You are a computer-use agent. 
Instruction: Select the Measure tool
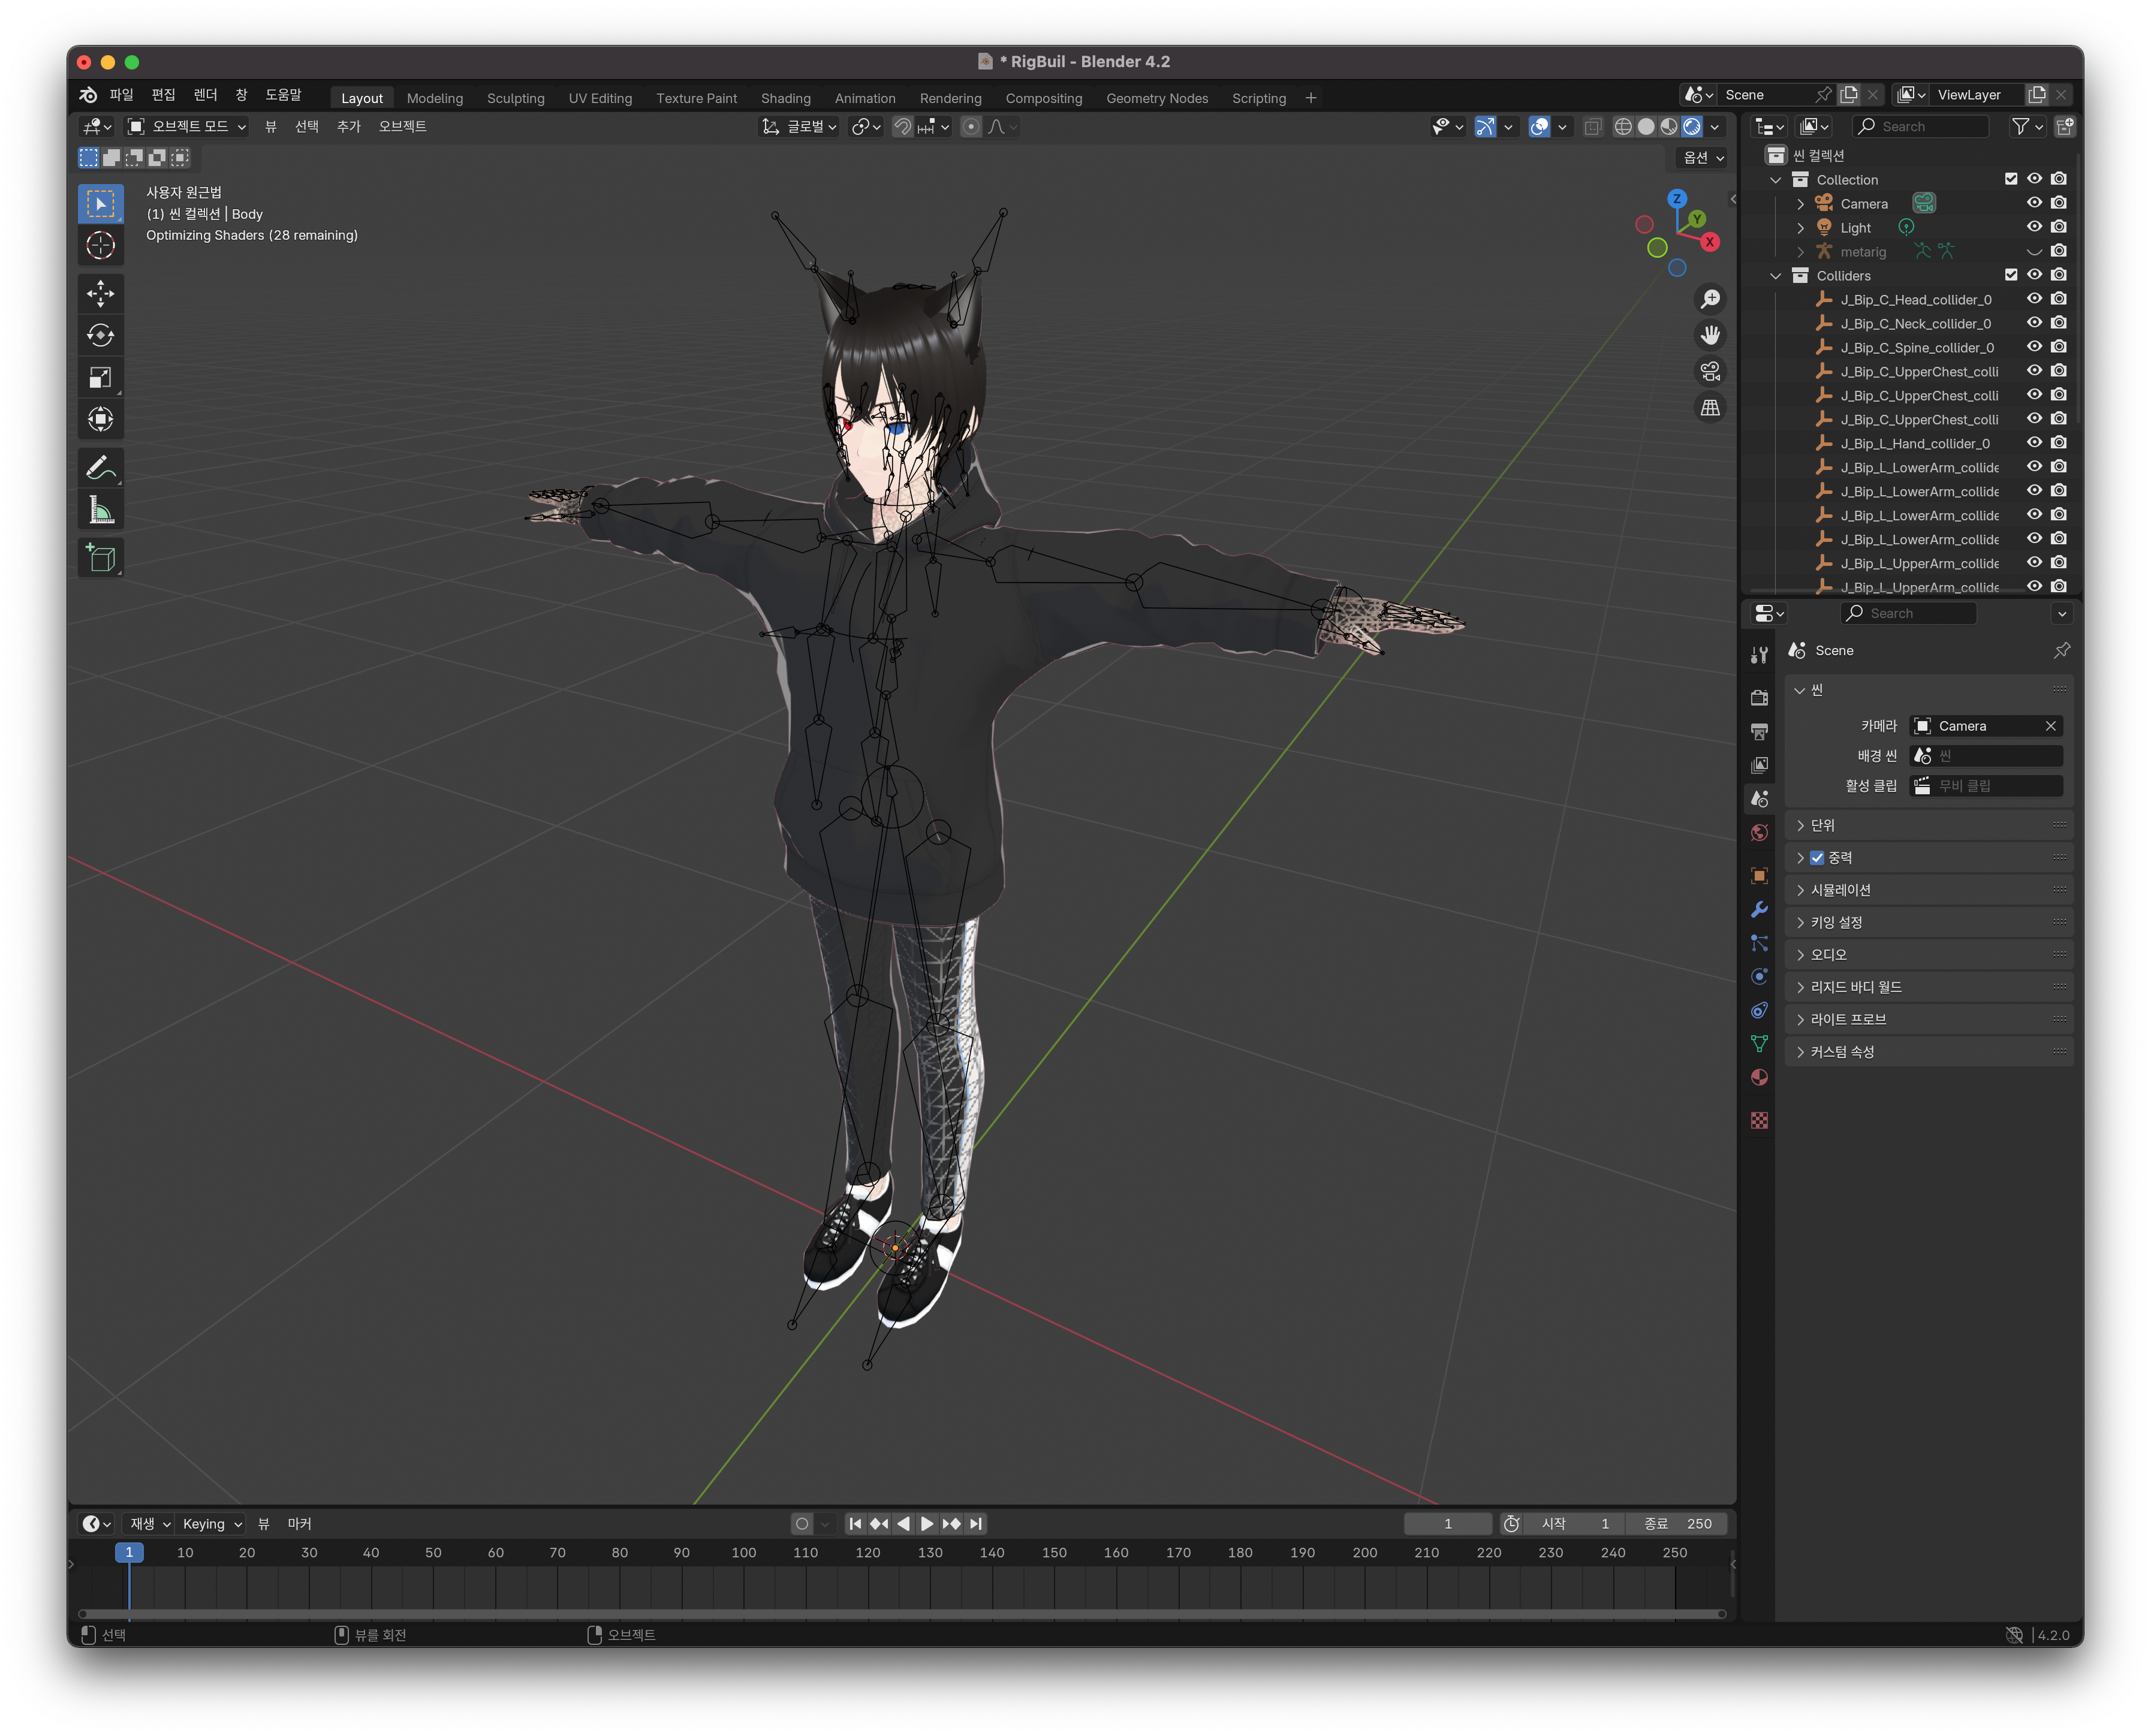point(100,511)
